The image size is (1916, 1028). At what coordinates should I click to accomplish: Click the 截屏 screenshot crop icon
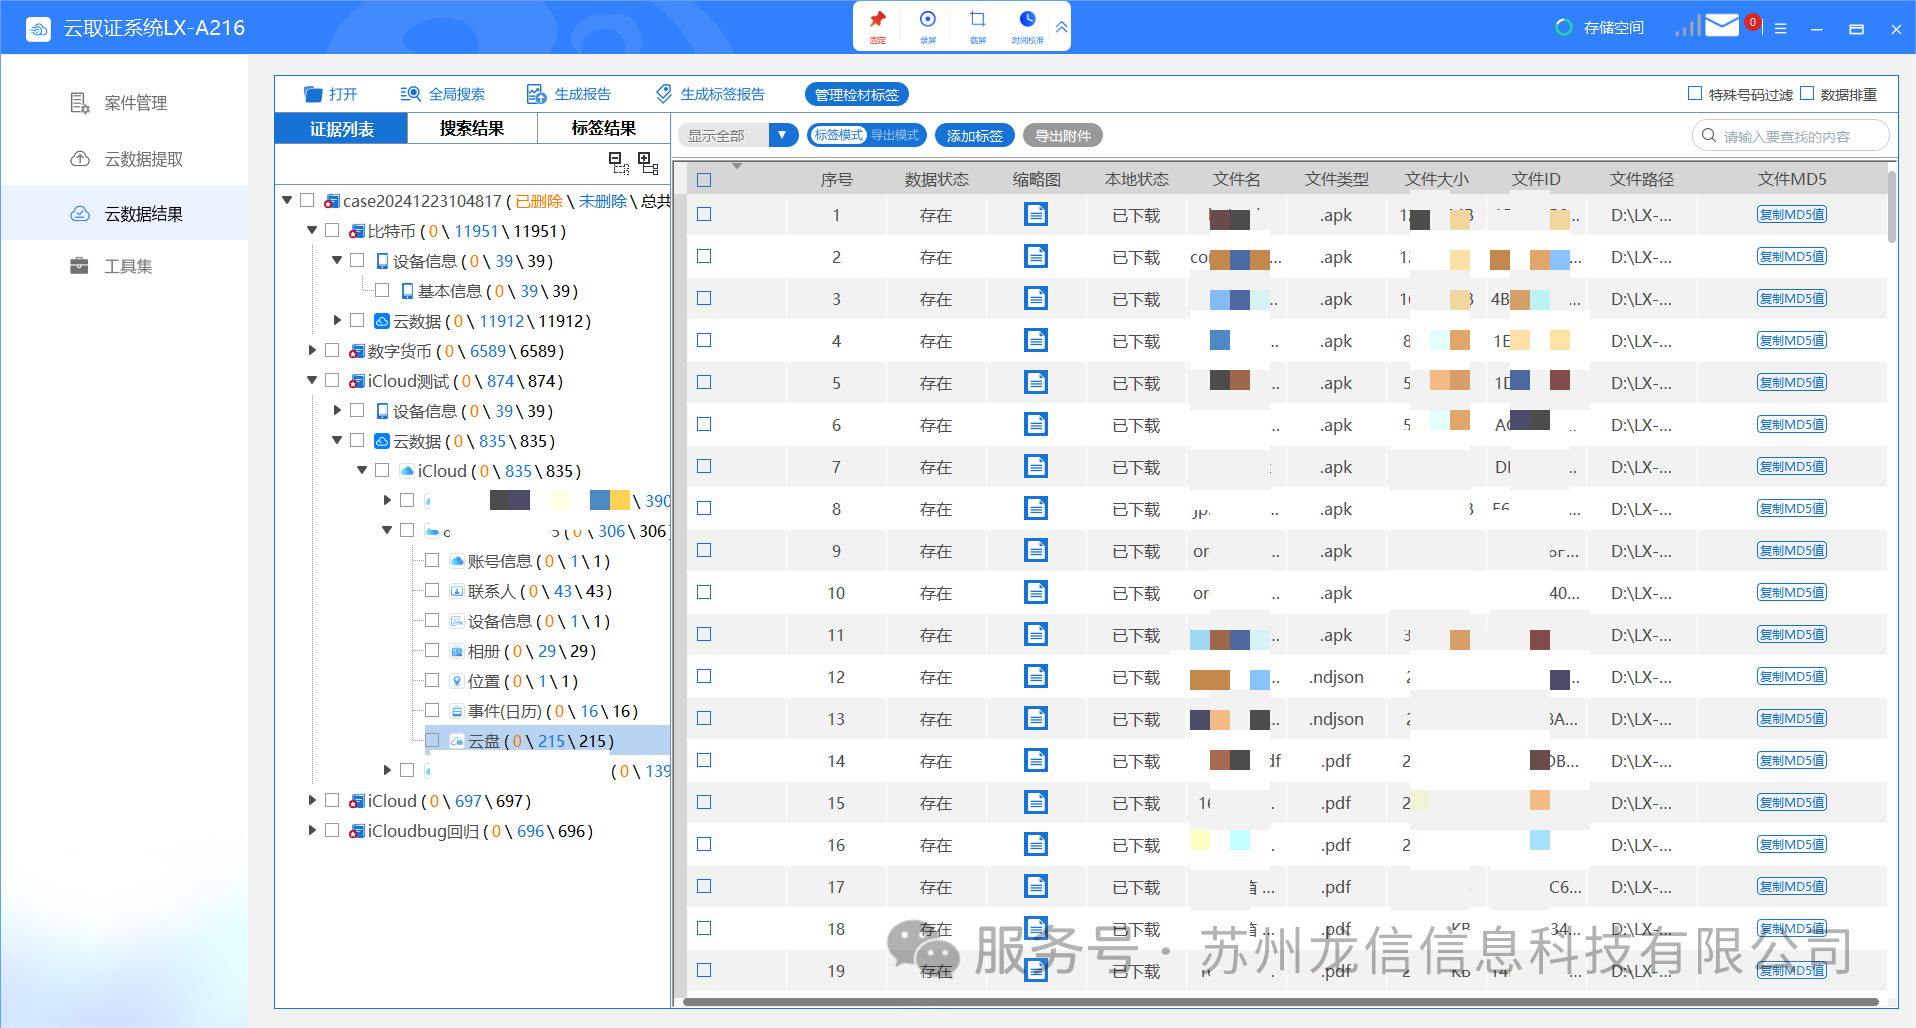pyautogui.click(x=977, y=23)
